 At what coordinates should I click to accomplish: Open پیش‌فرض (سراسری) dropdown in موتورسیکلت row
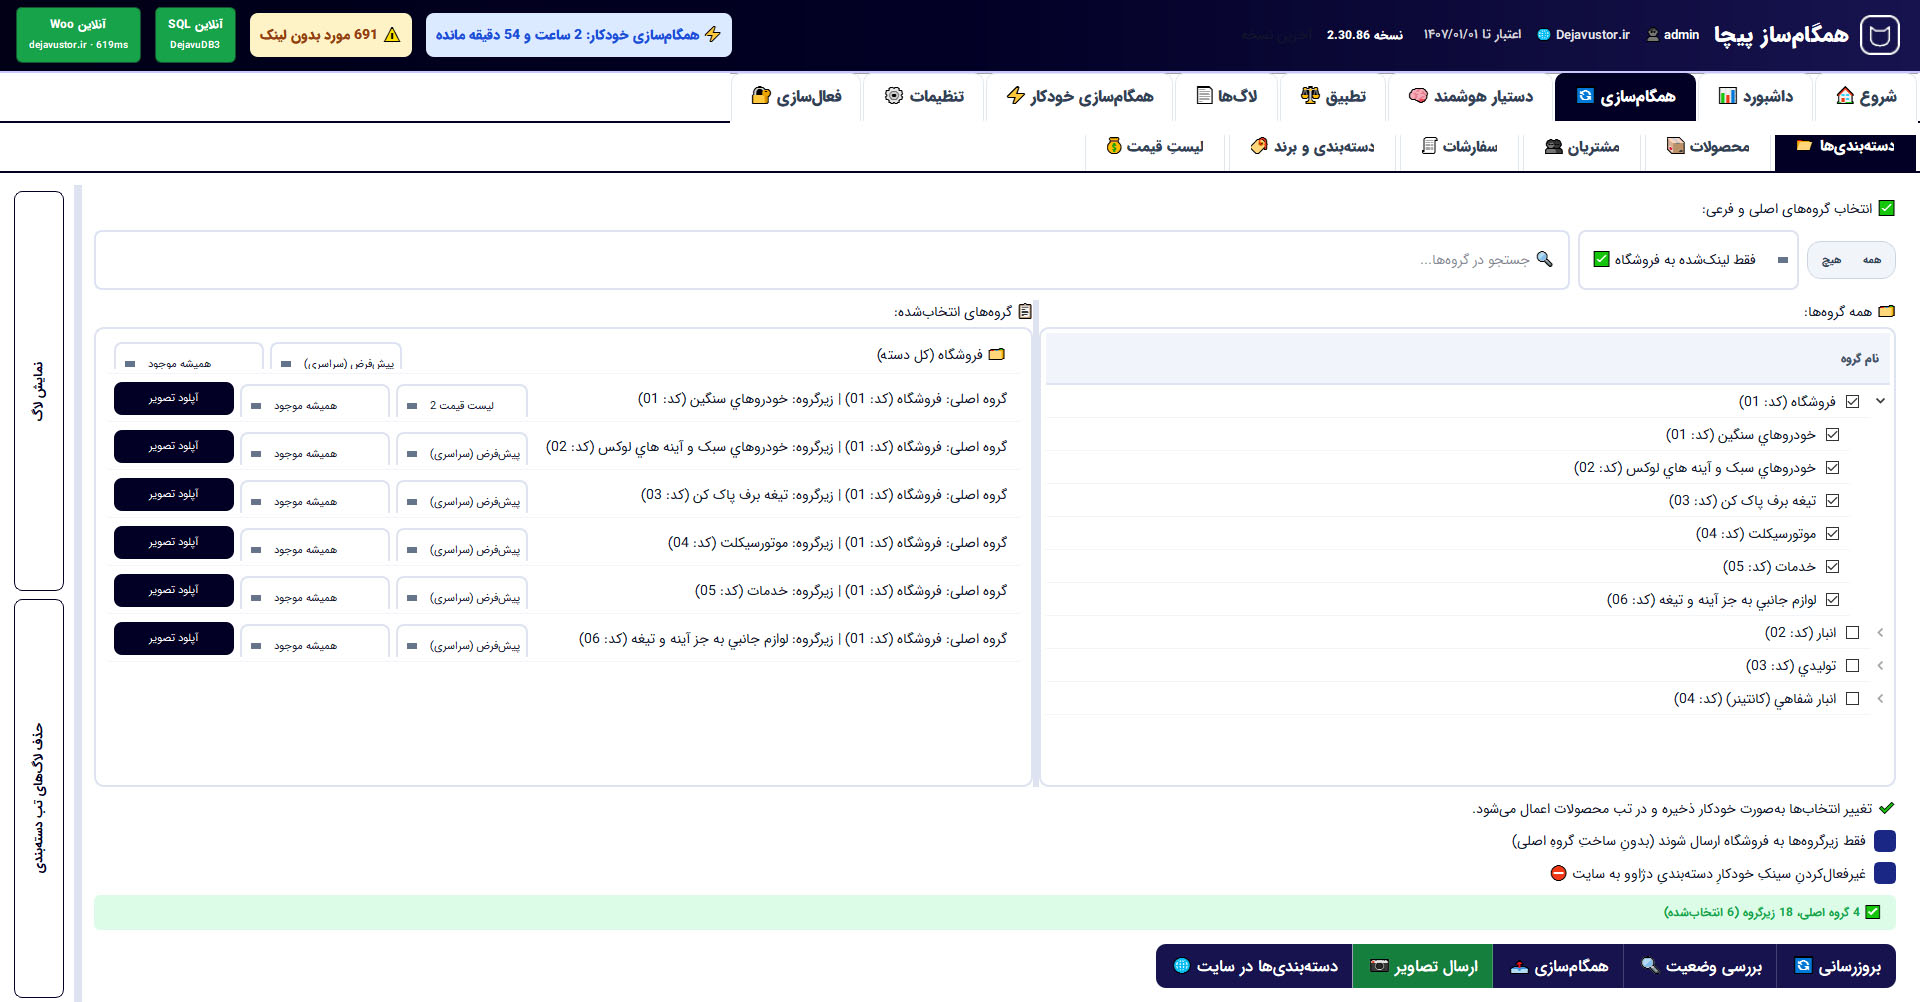coord(462,546)
